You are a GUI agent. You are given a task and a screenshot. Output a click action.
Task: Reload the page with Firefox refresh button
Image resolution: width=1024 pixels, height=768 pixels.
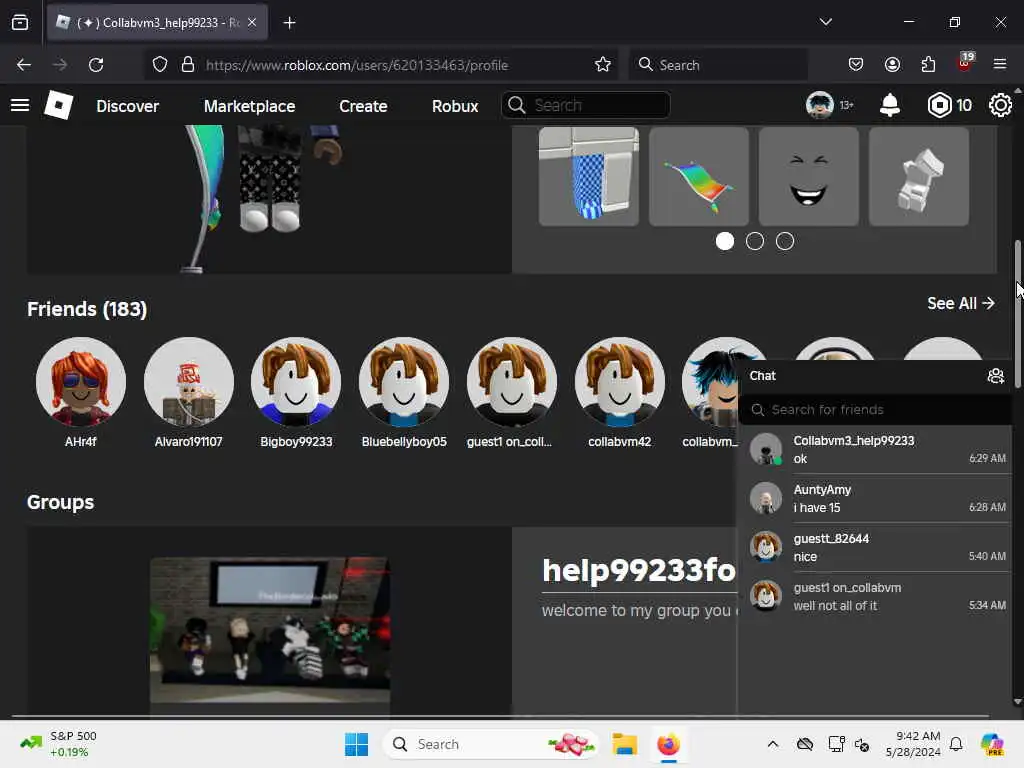96,65
